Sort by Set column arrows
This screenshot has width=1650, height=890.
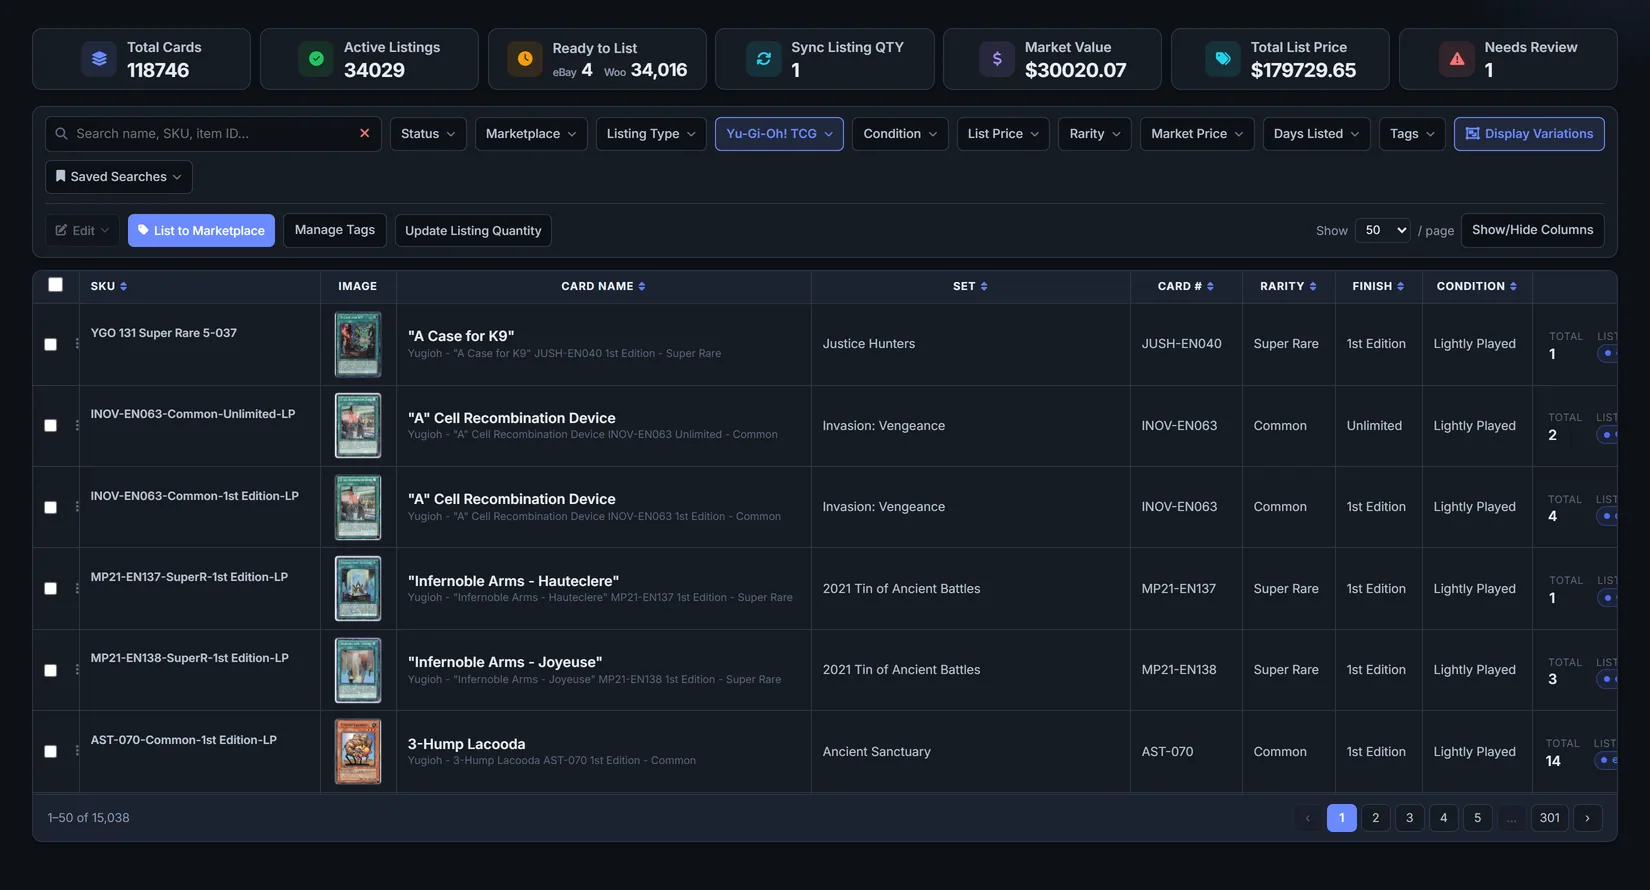tap(984, 286)
